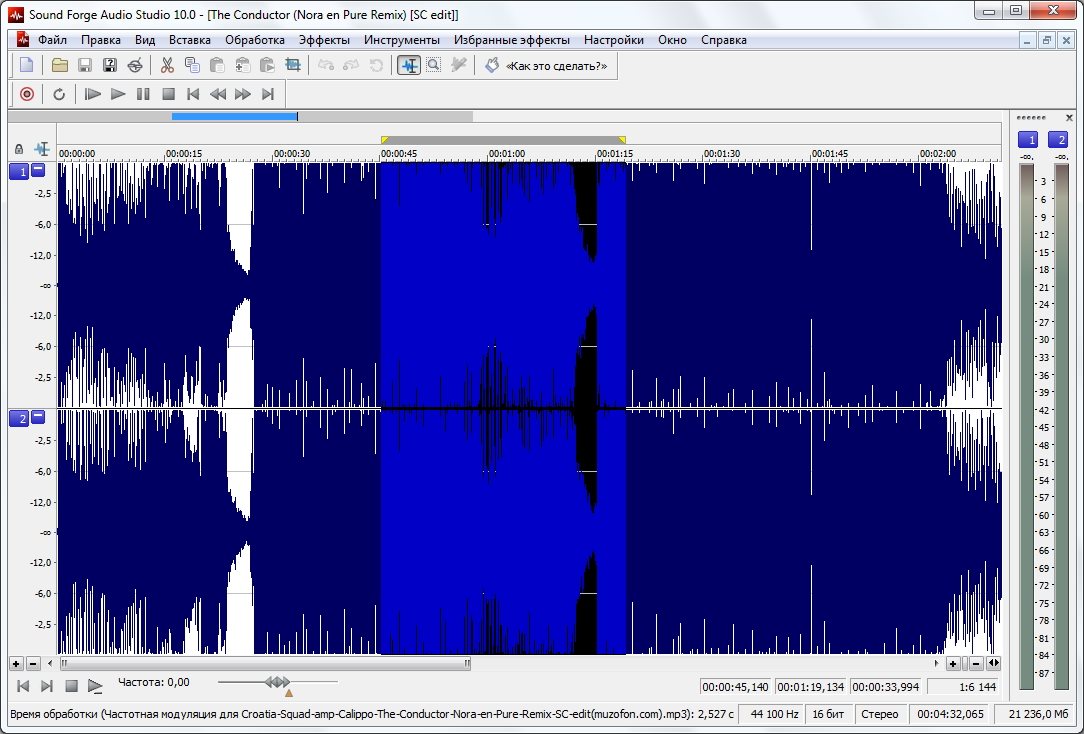
Task: Collapse channel 2 track with minus button
Action: [39, 418]
